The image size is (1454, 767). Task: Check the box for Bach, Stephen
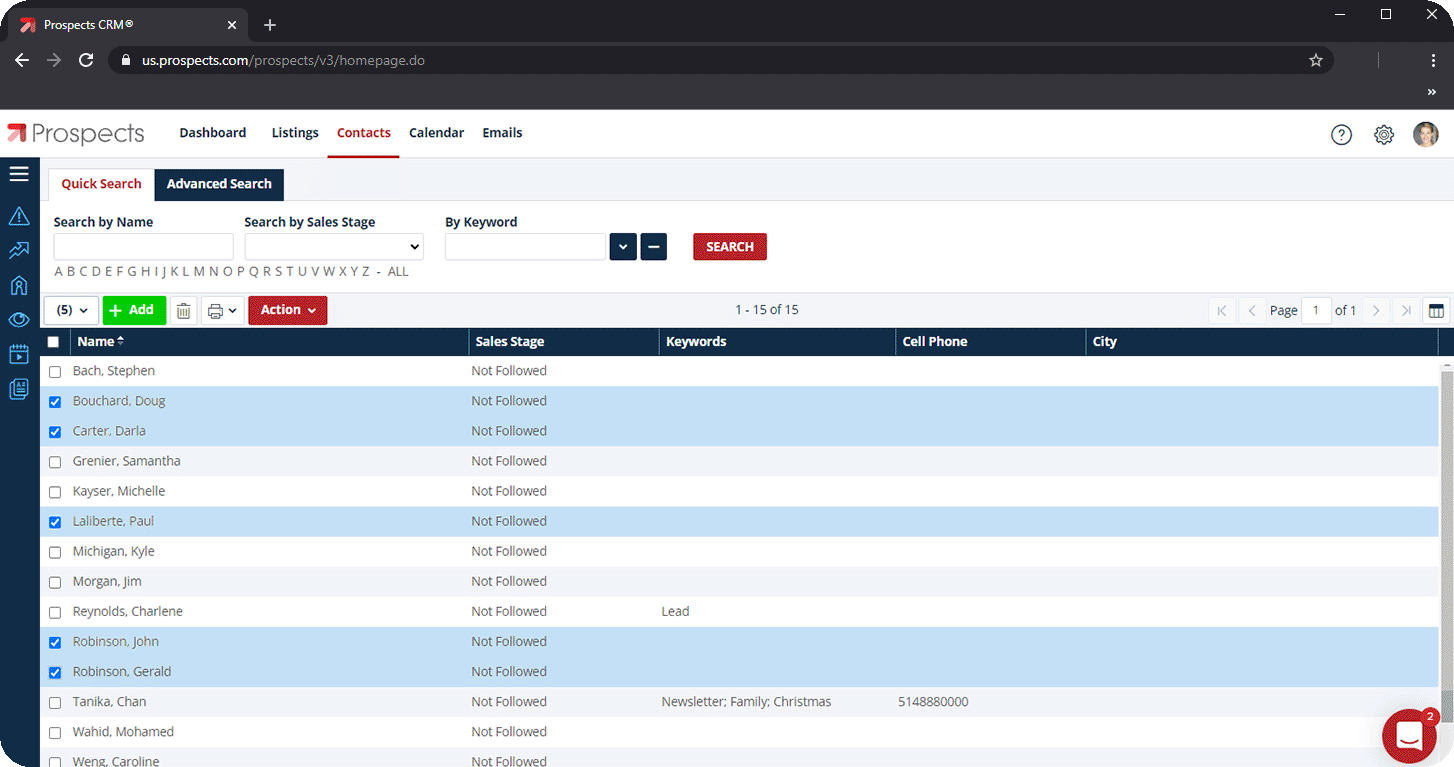point(55,372)
